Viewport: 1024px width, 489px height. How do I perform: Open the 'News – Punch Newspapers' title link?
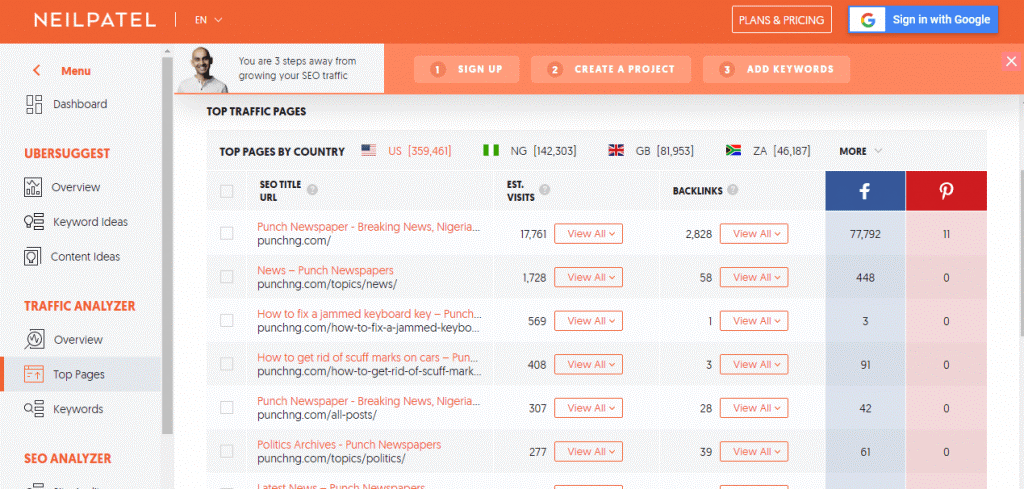pos(325,270)
